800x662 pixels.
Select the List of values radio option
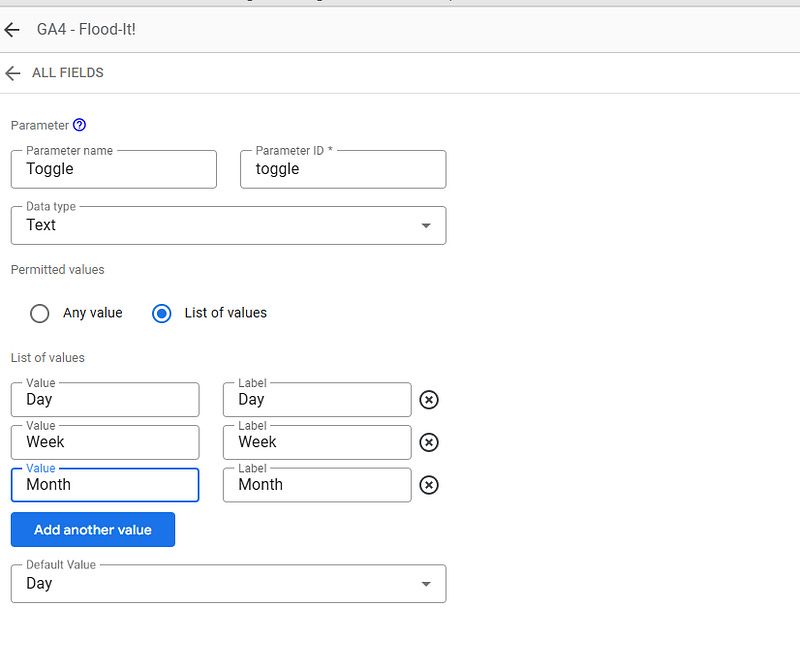click(x=162, y=313)
